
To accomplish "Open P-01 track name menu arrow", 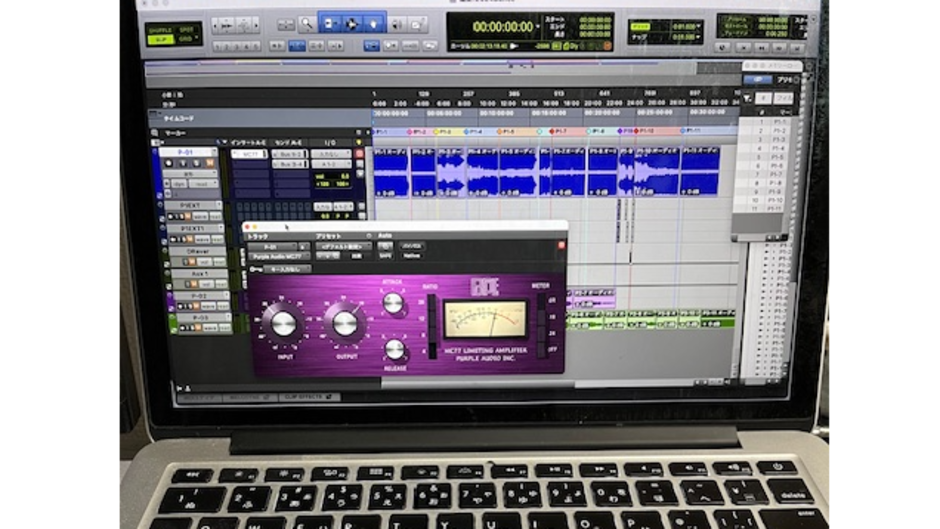I will 215,152.
